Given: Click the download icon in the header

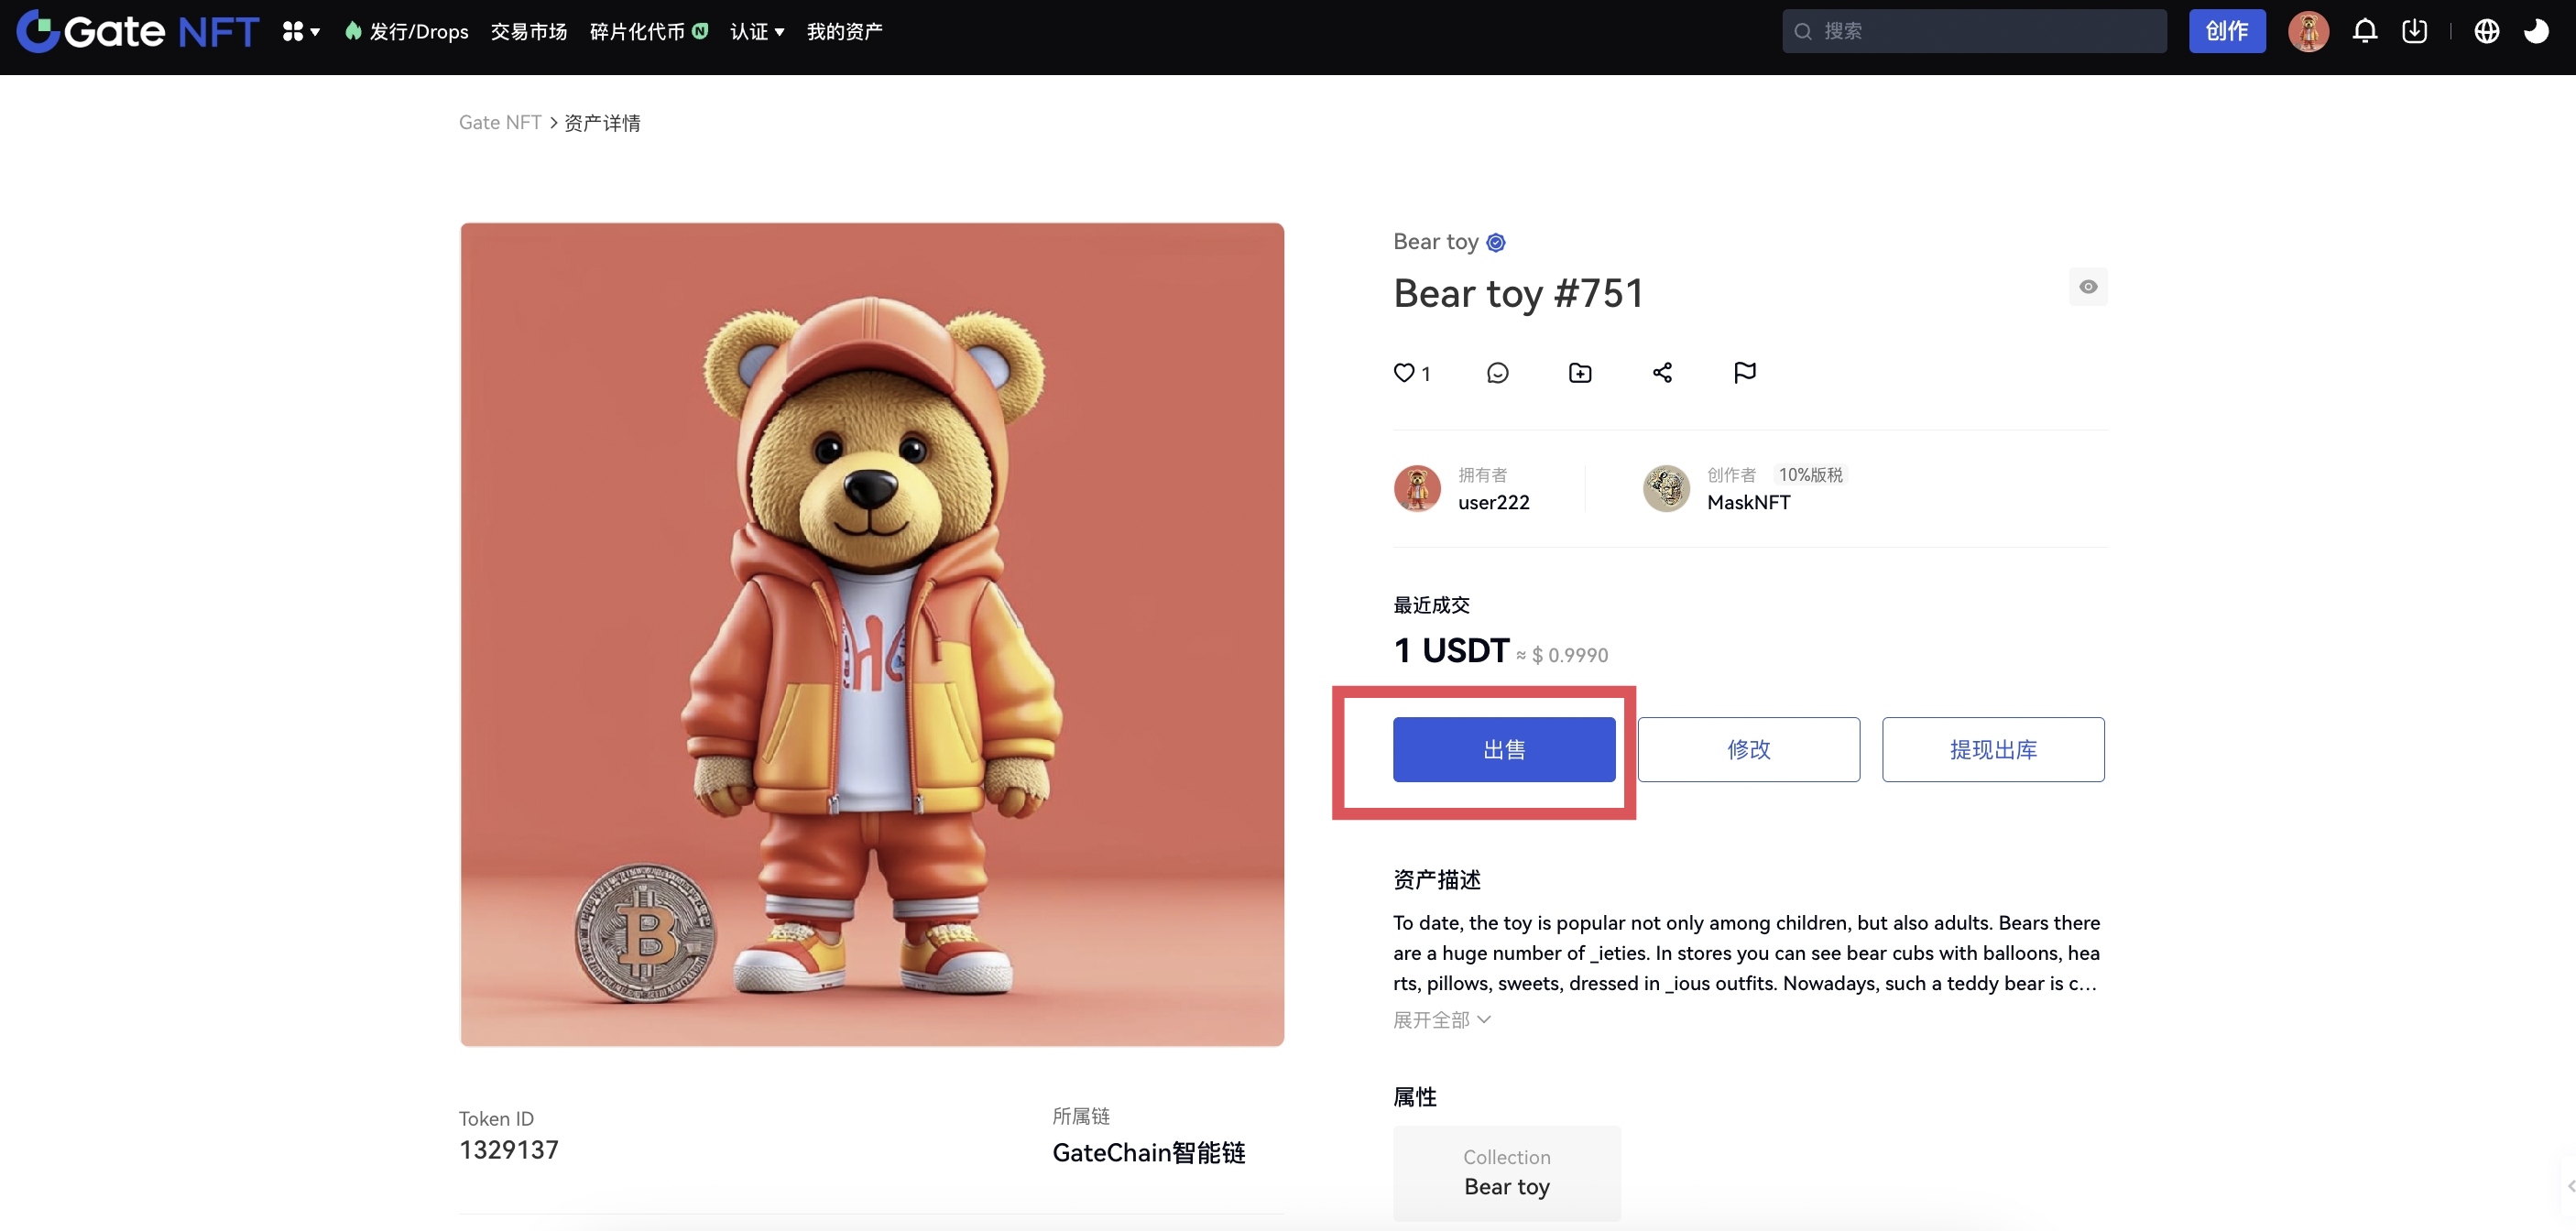Looking at the screenshot, I should pos(2414,31).
